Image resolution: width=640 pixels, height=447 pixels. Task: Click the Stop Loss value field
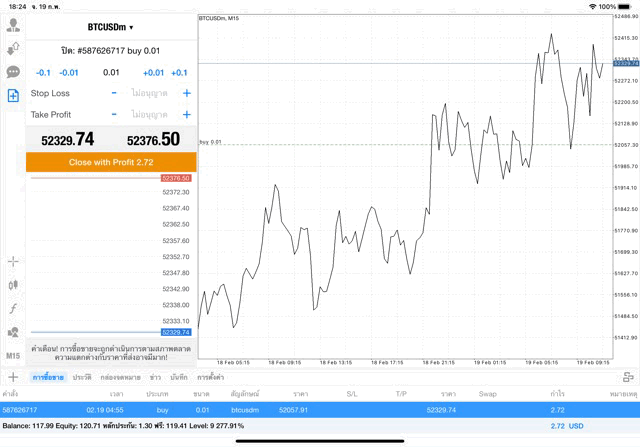148,93
